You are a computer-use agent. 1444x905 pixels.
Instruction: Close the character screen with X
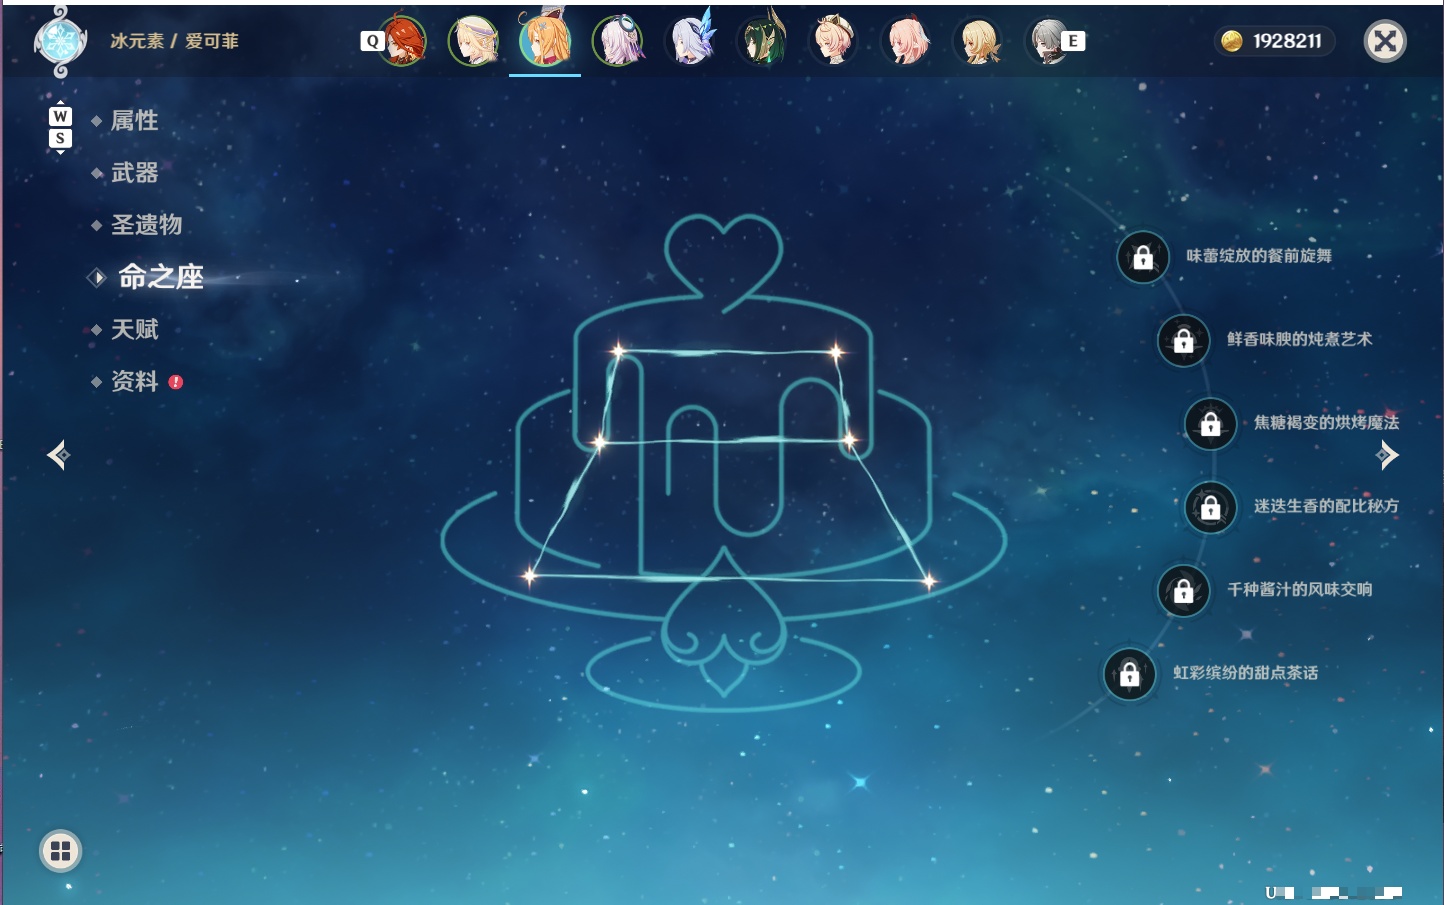[x=1385, y=41]
